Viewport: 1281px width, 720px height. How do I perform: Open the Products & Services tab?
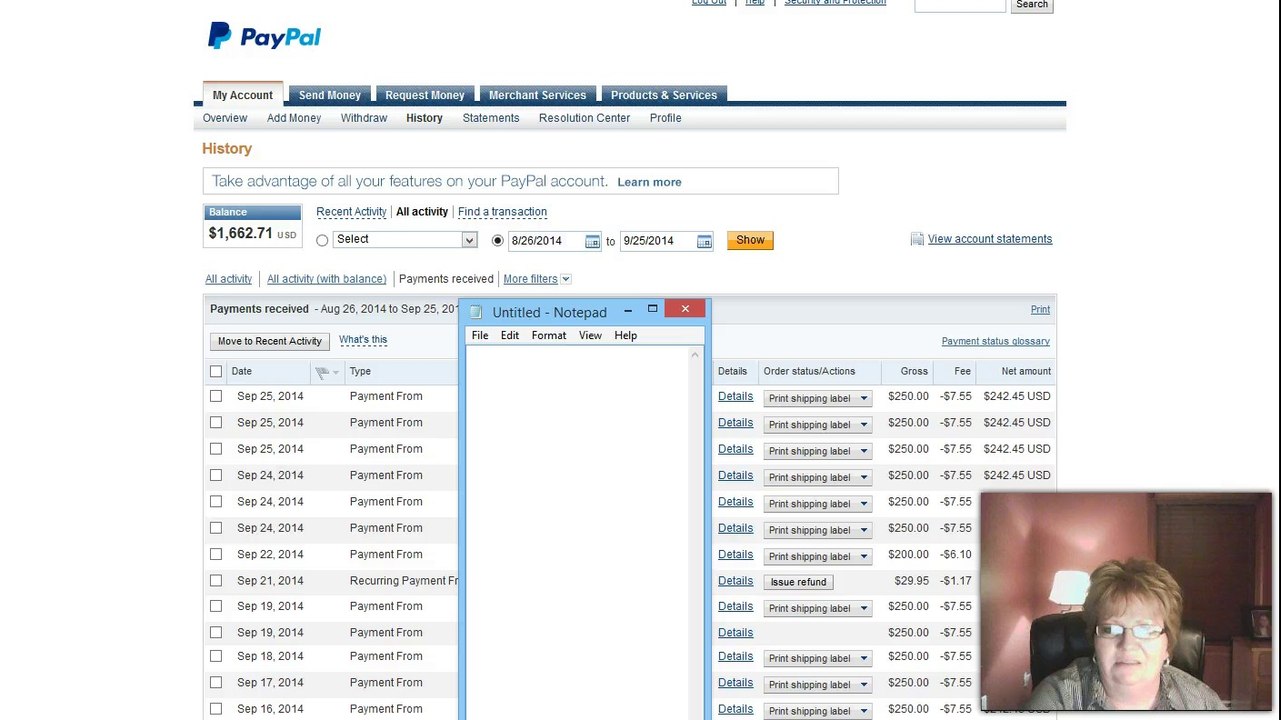coord(664,95)
